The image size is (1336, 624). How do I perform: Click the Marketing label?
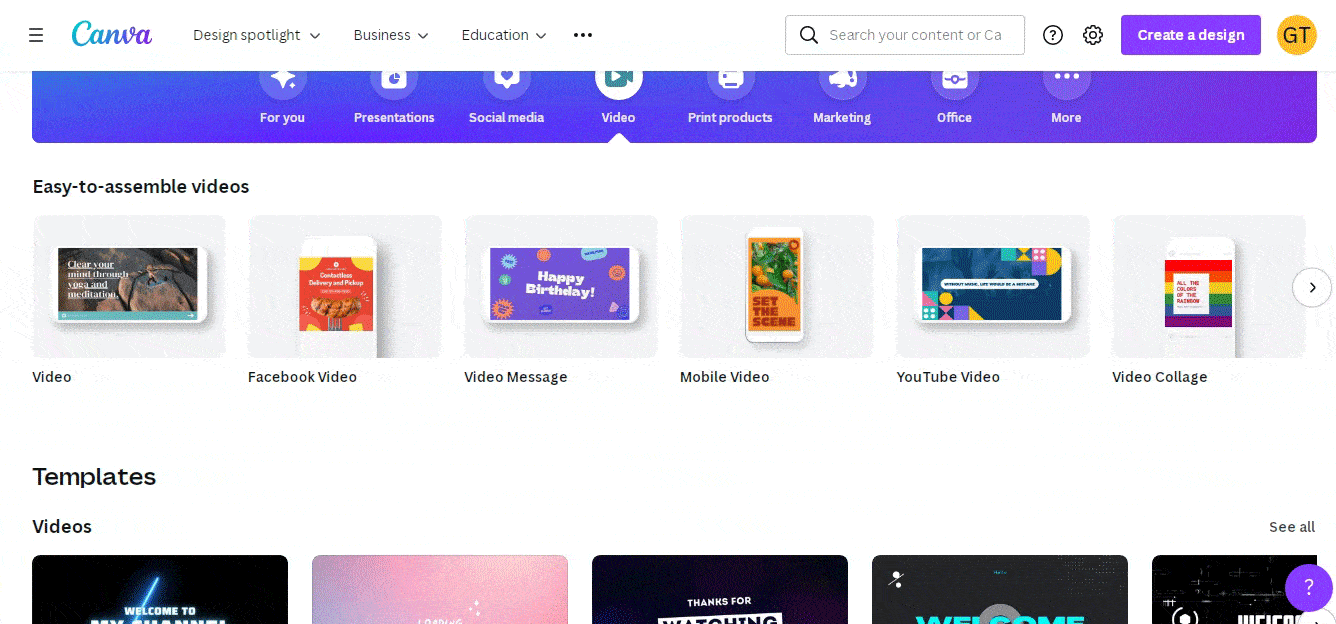coord(842,117)
